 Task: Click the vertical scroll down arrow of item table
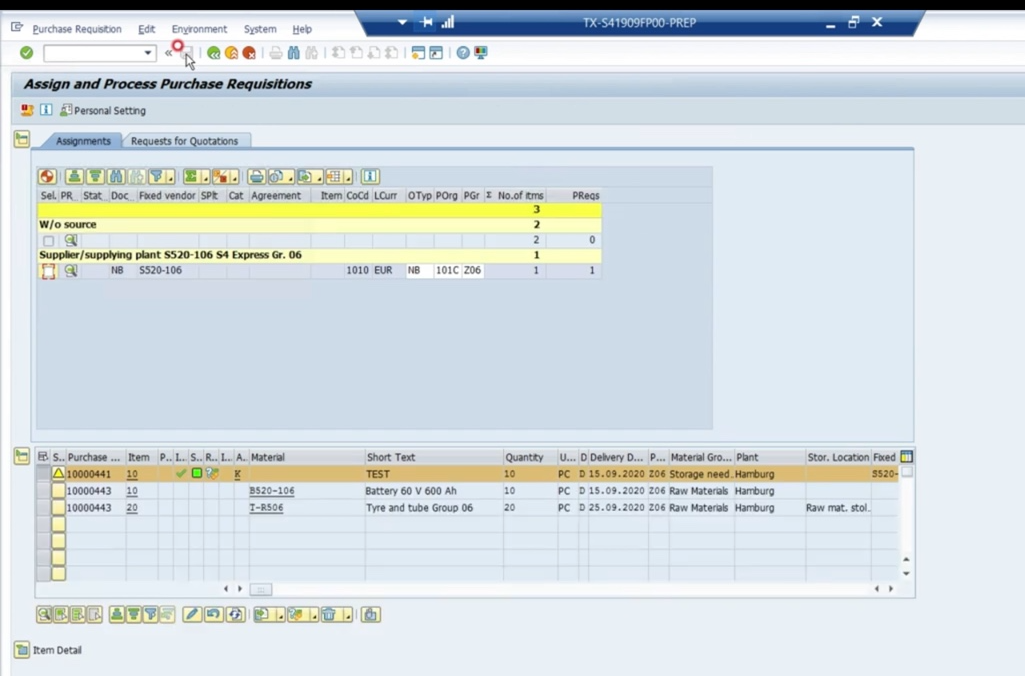tap(906, 573)
